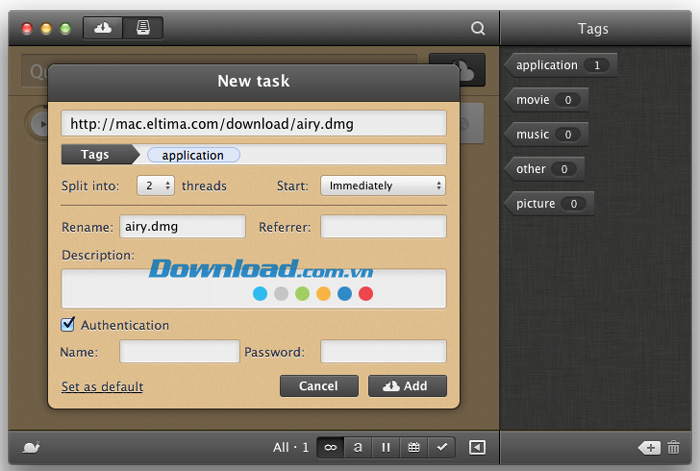The width and height of the screenshot is (700, 471).
Task: Select the movie tag in sidebar
Action: pyautogui.click(x=546, y=100)
